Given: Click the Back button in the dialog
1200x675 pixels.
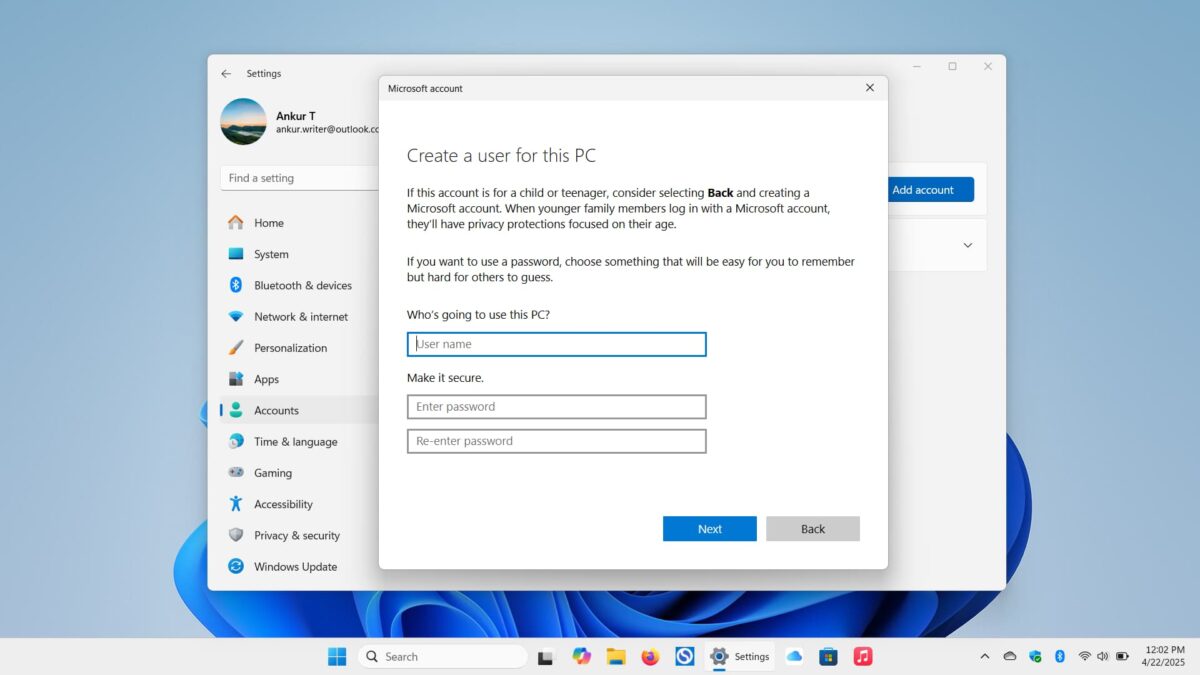Looking at the screenshot, I should 813,529.
